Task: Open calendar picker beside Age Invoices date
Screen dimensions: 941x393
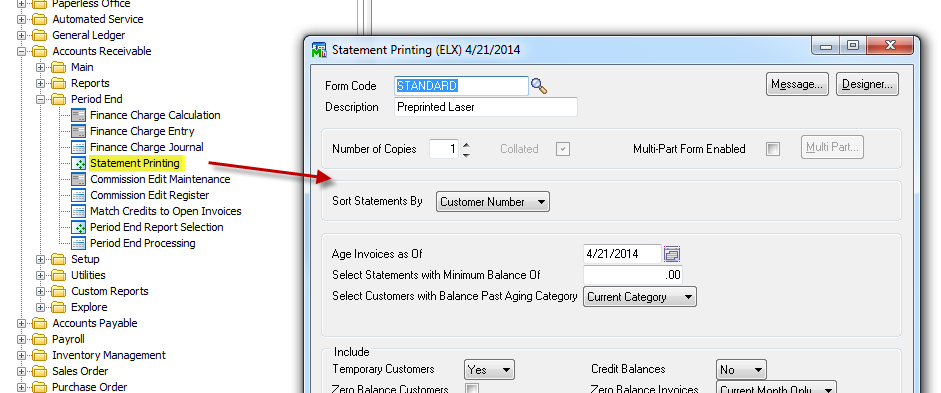Action: [672, 254]
